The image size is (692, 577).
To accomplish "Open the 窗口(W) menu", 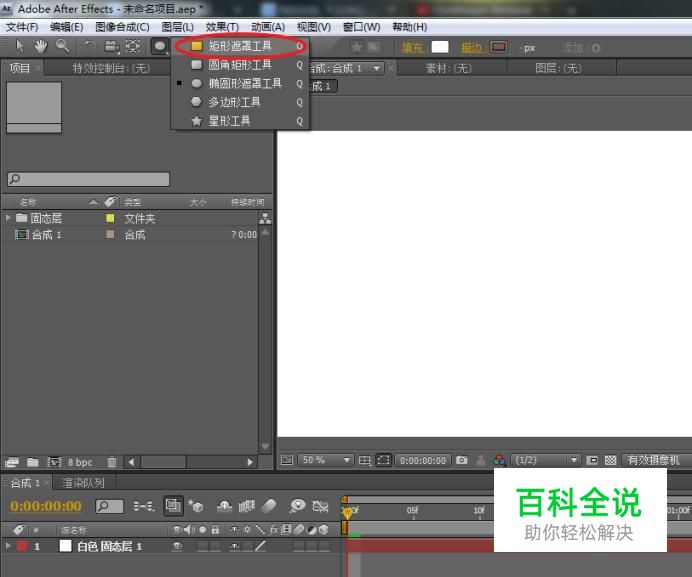I will 361,27.
